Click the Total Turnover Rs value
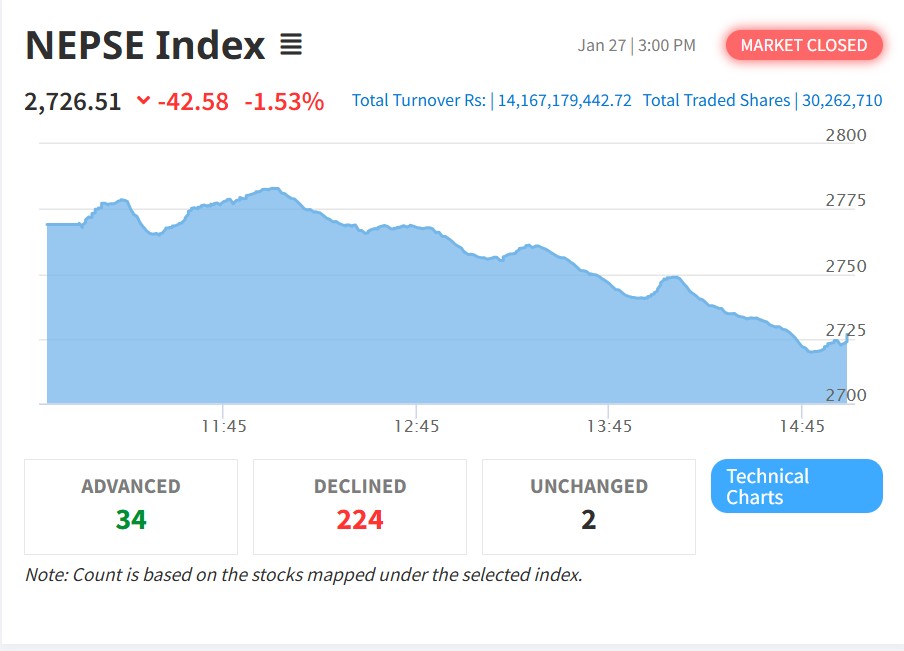904x651 pixels. [564, 101]
